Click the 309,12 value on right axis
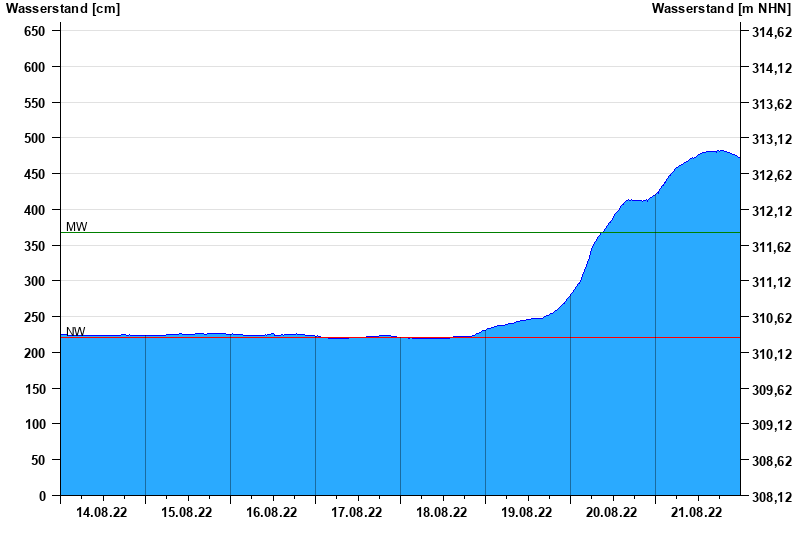 pos(772,424)
